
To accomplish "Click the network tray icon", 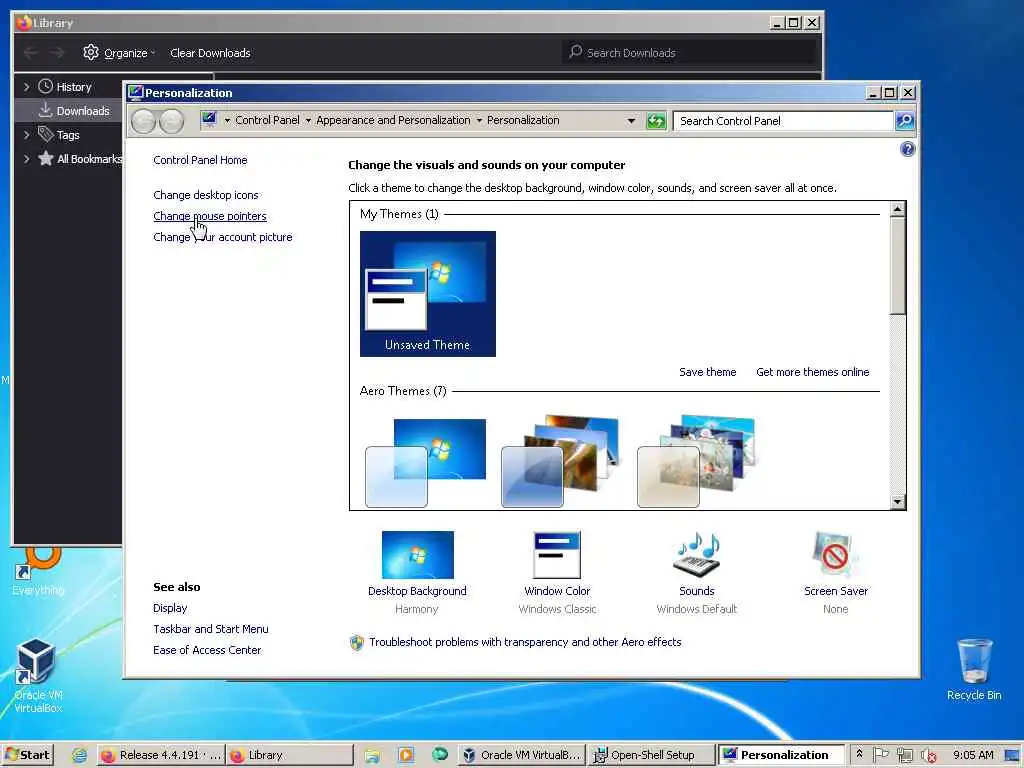I will coord(904,755).
